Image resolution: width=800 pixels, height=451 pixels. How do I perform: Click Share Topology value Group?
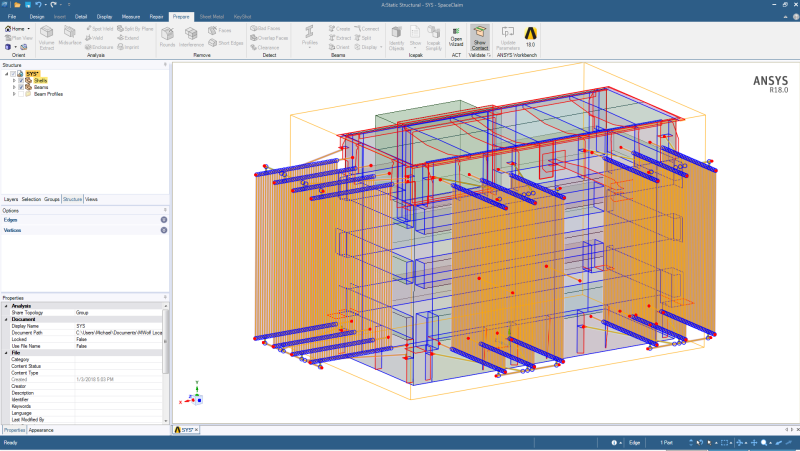118,313
